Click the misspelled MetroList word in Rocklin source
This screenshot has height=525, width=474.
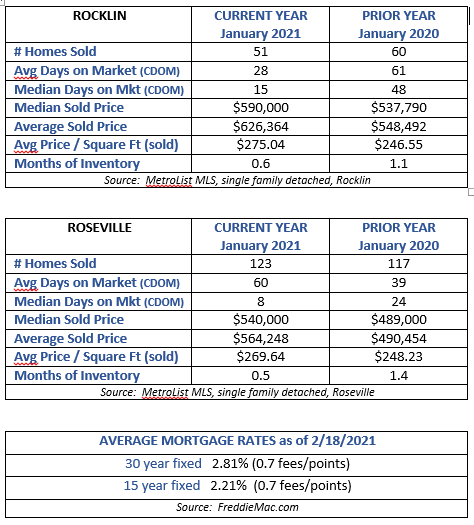169,180
